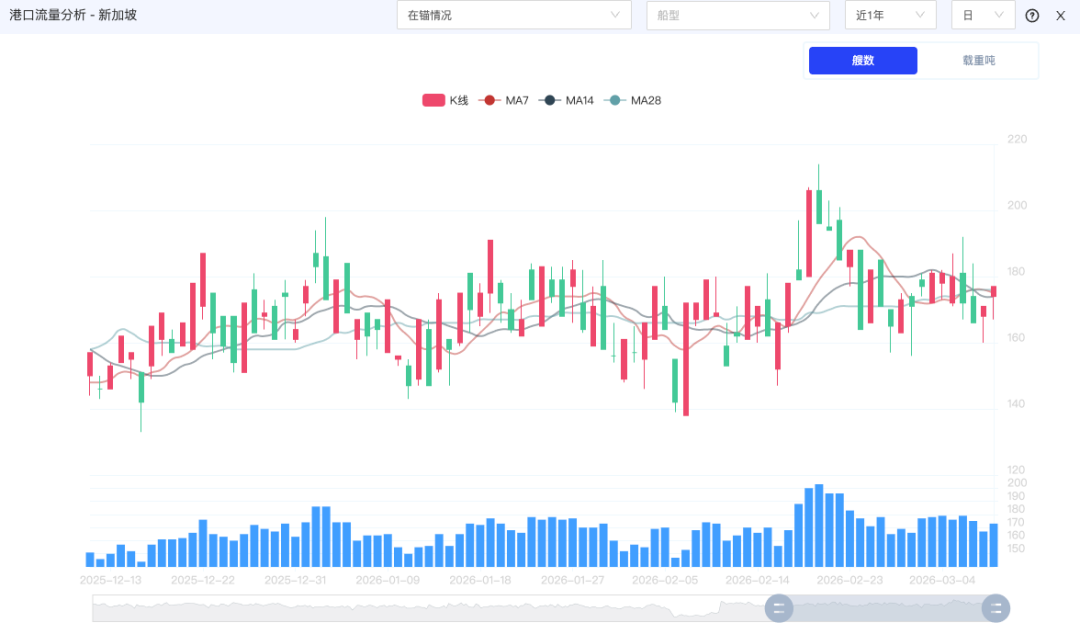Screen dimensions: 1080x634
Task: Click the 港口流量分析 - 新加坡 title
Action: coord(73,16)
